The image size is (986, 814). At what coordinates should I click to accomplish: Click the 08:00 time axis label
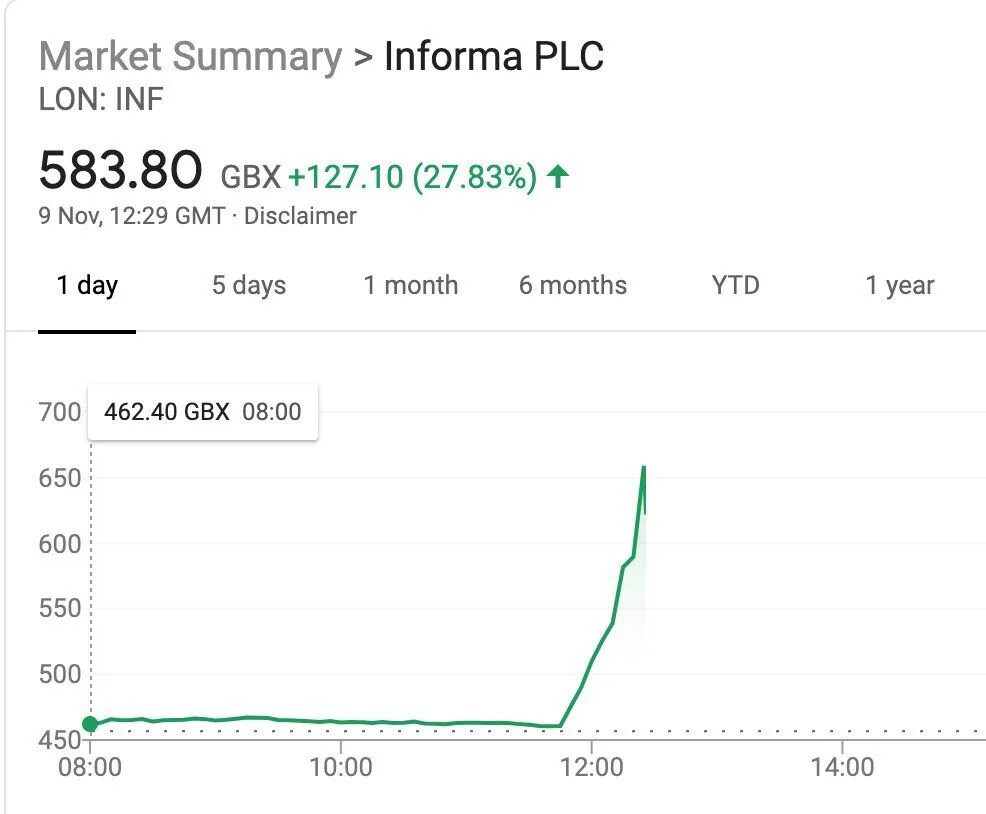click(x=90, y=767)
